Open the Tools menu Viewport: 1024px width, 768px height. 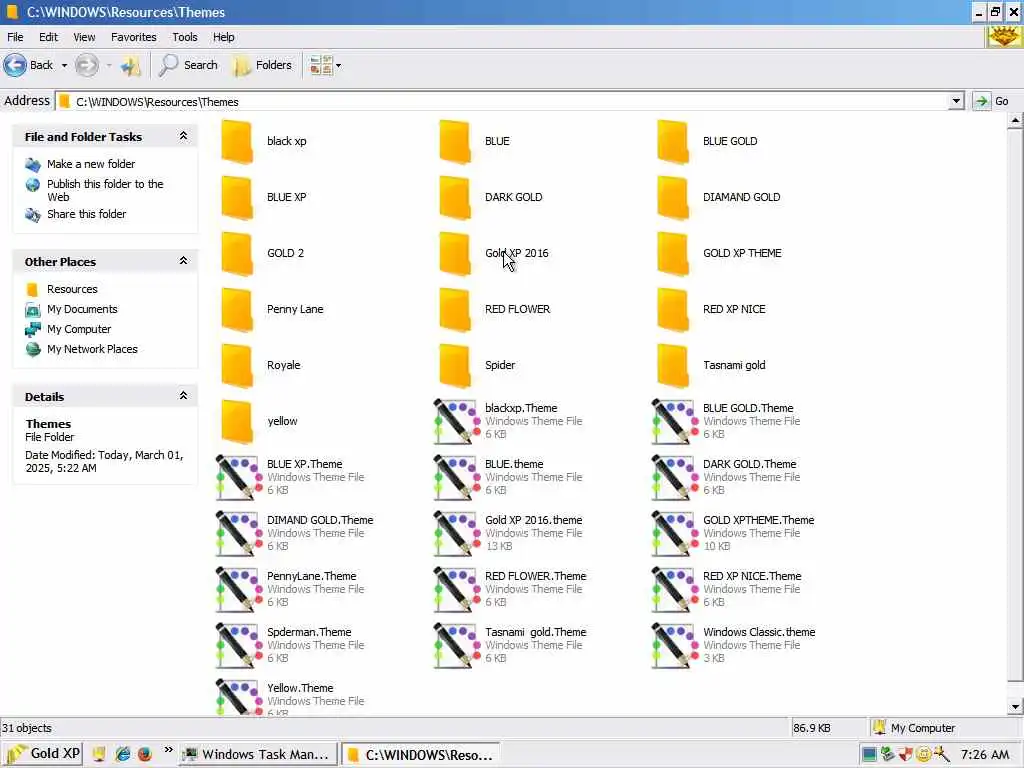185,37
